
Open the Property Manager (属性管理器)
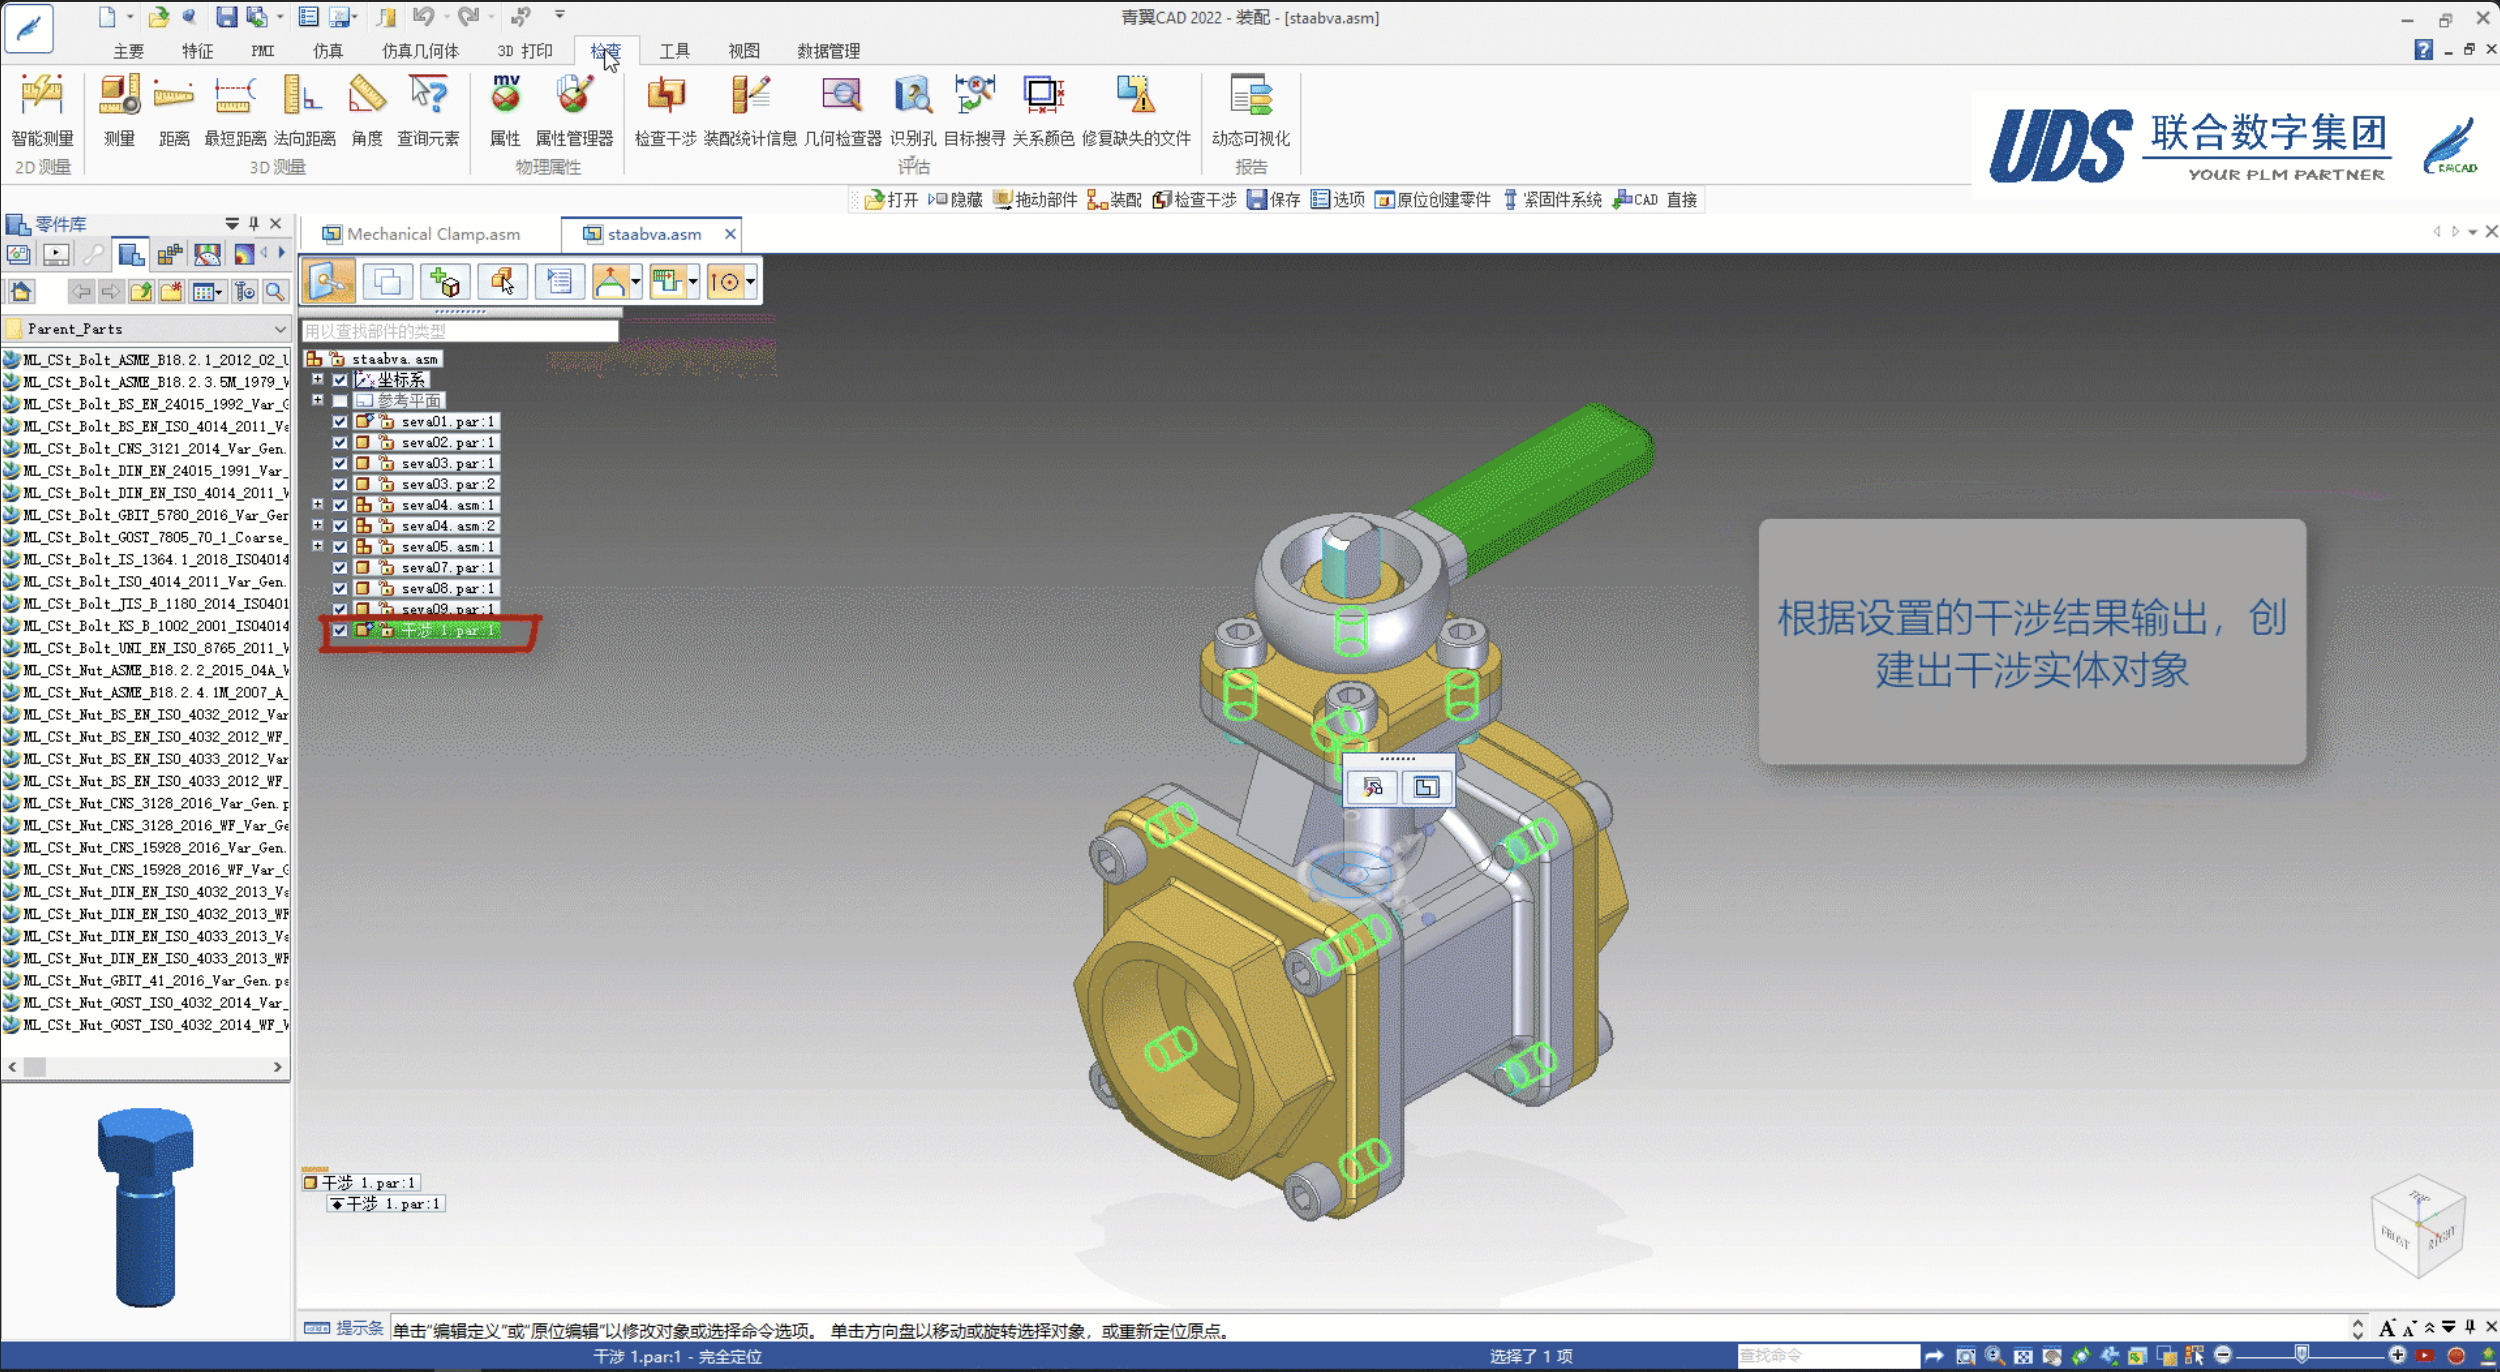tap(574, 111)
